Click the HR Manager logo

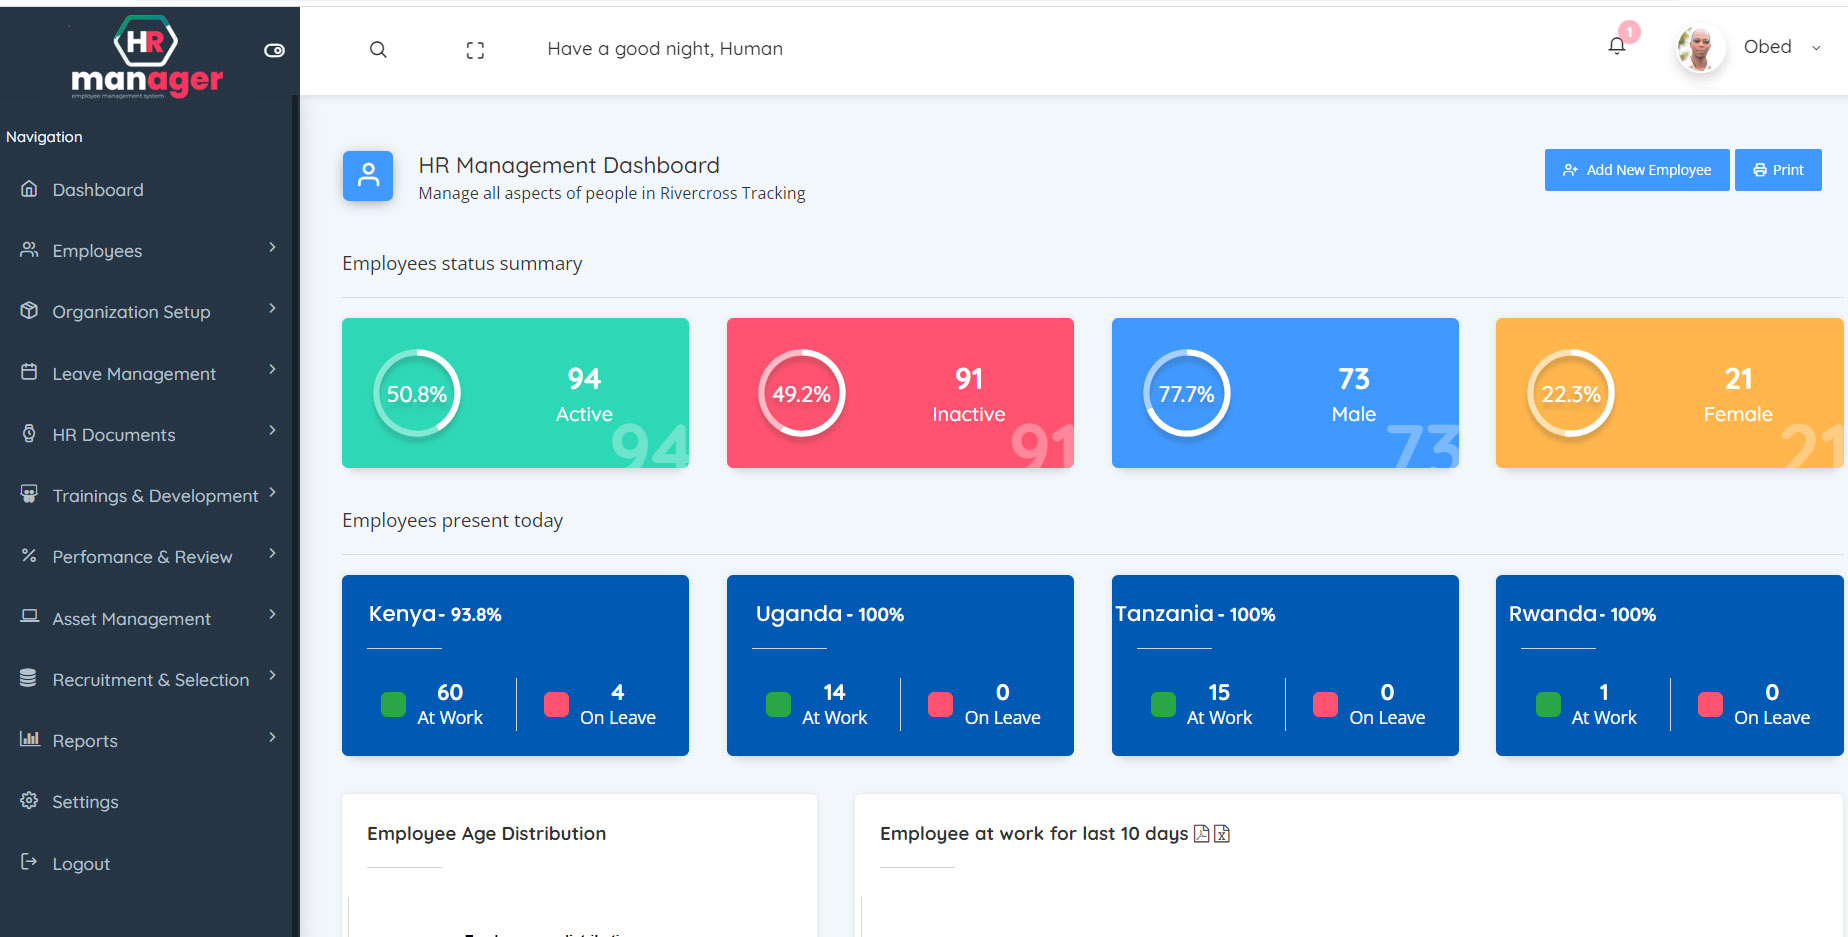point(146,57)
